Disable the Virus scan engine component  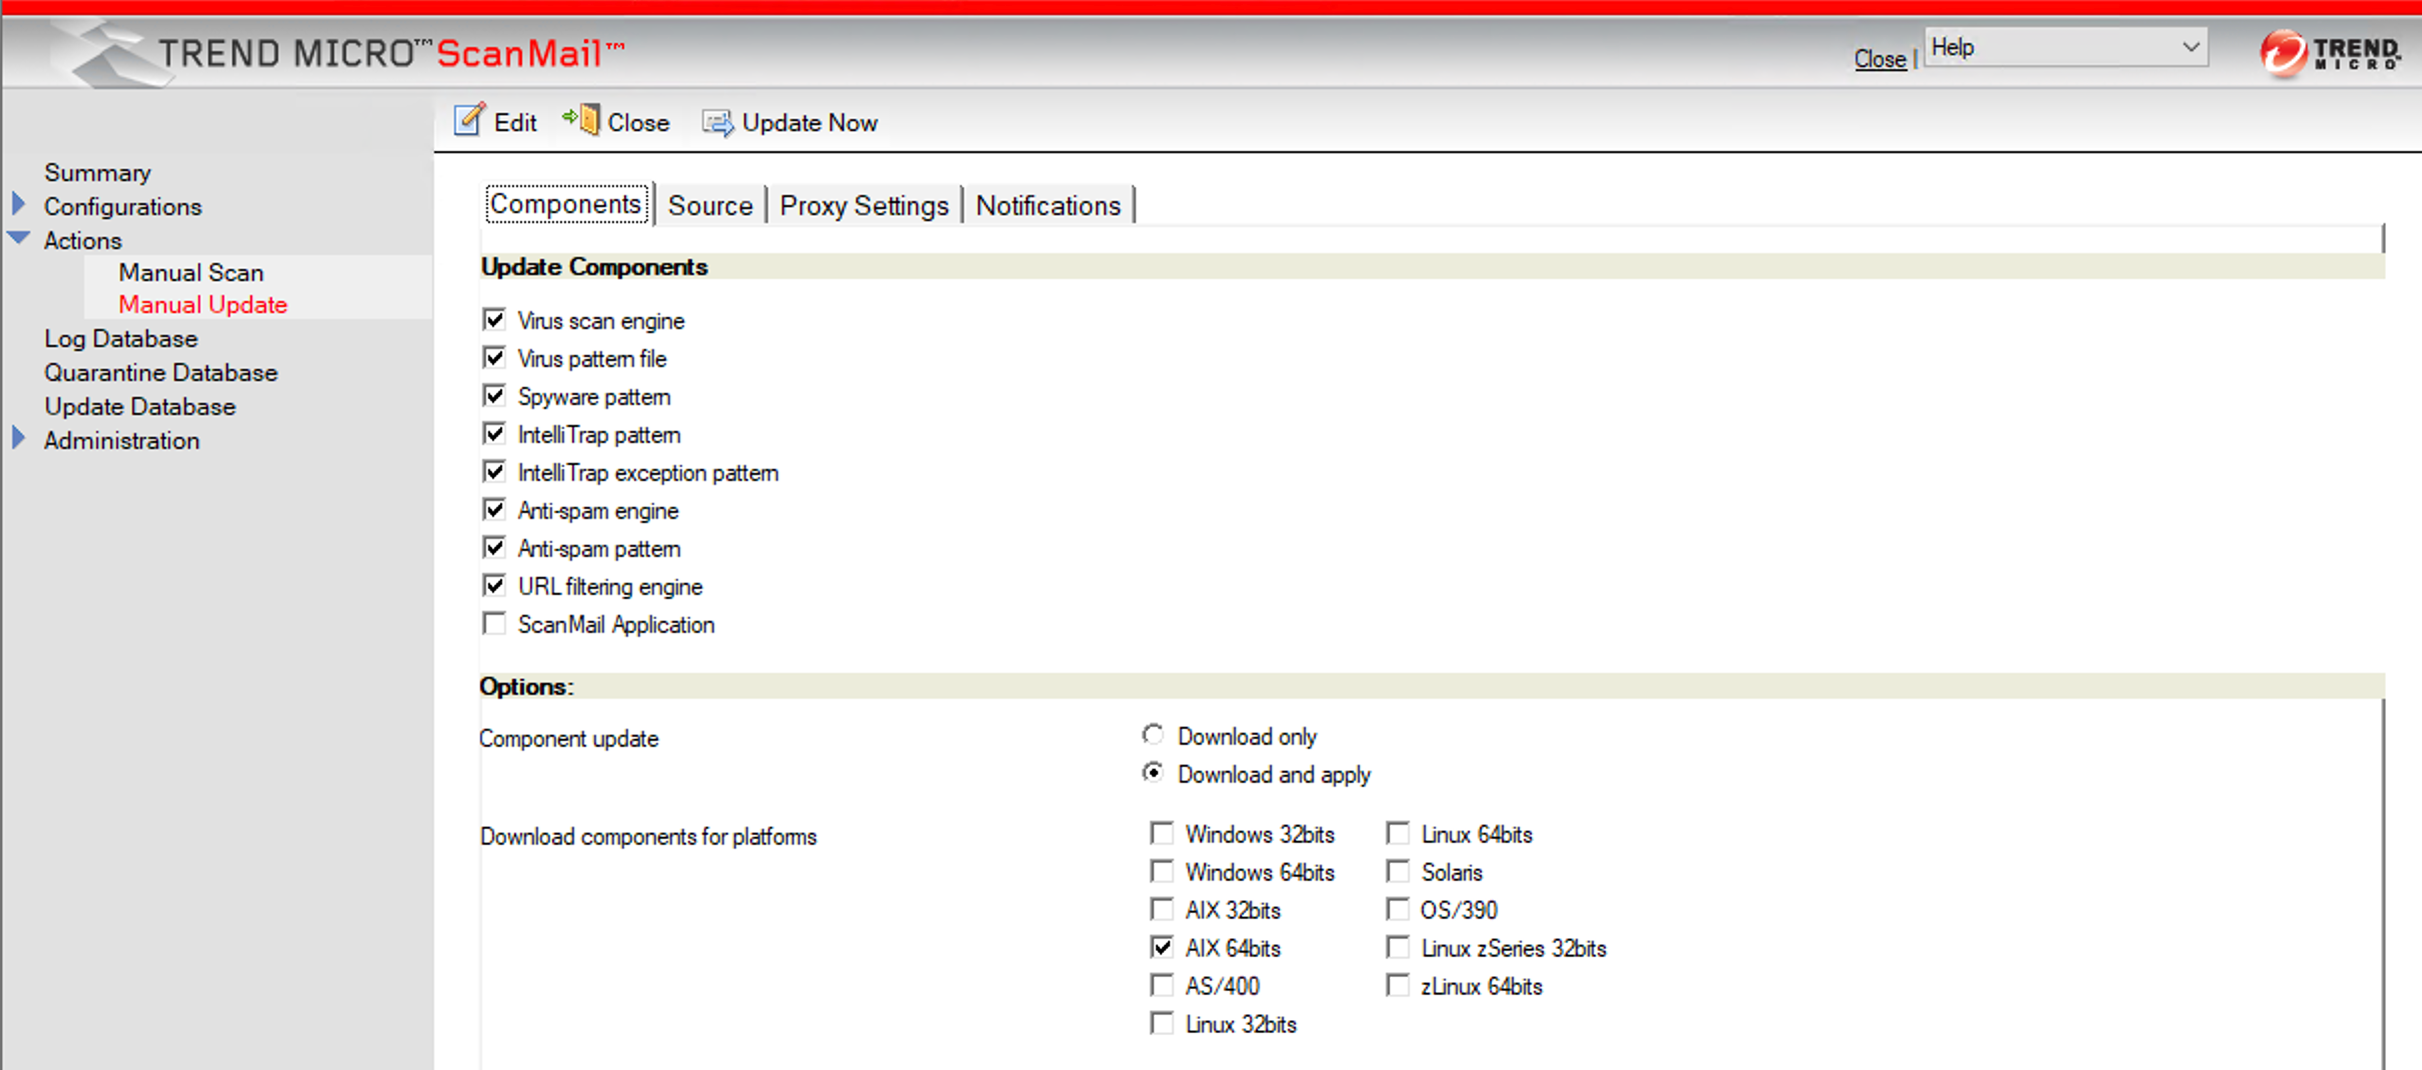(x=493, y=318)
